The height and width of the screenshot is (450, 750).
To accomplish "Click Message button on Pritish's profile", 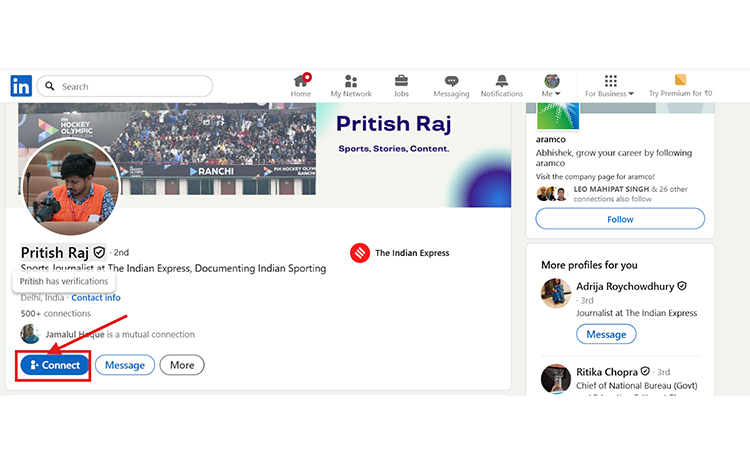I will (x=125, y=365).
